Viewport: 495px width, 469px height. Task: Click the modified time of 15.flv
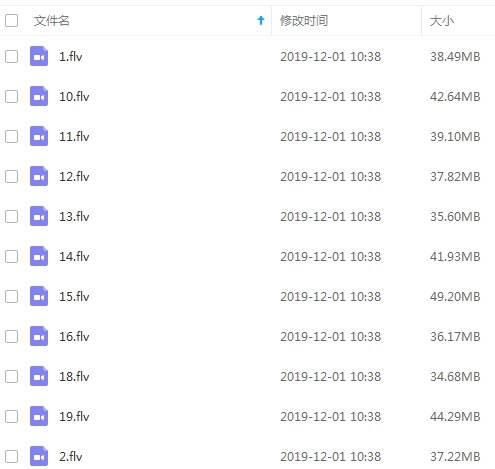point(330,297)
